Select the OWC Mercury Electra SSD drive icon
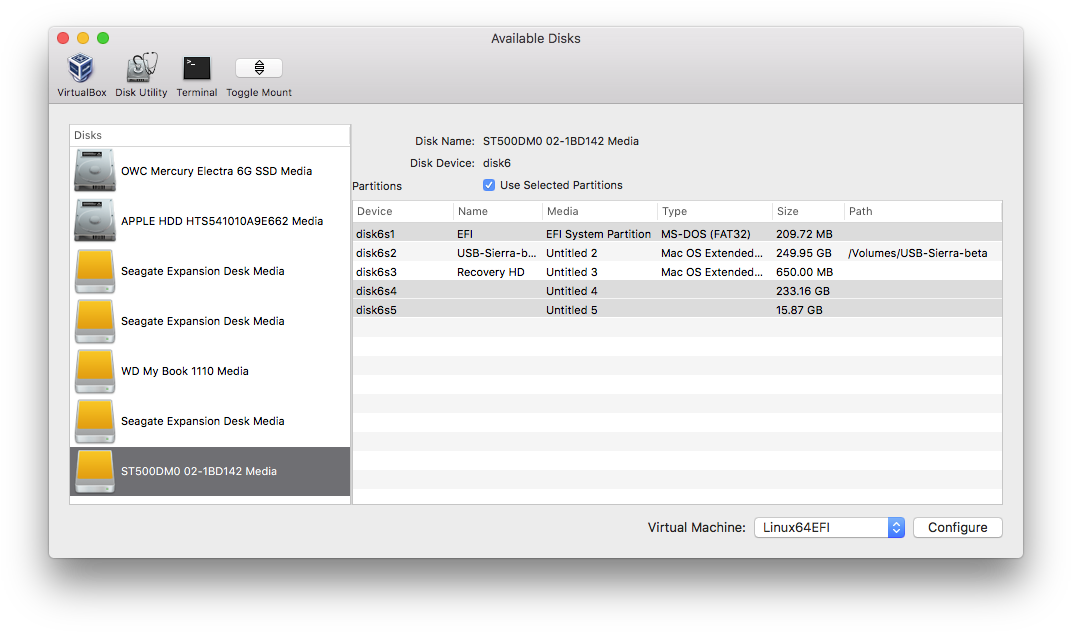This screenshot has width=1071, height=632. tap(93, 170)
